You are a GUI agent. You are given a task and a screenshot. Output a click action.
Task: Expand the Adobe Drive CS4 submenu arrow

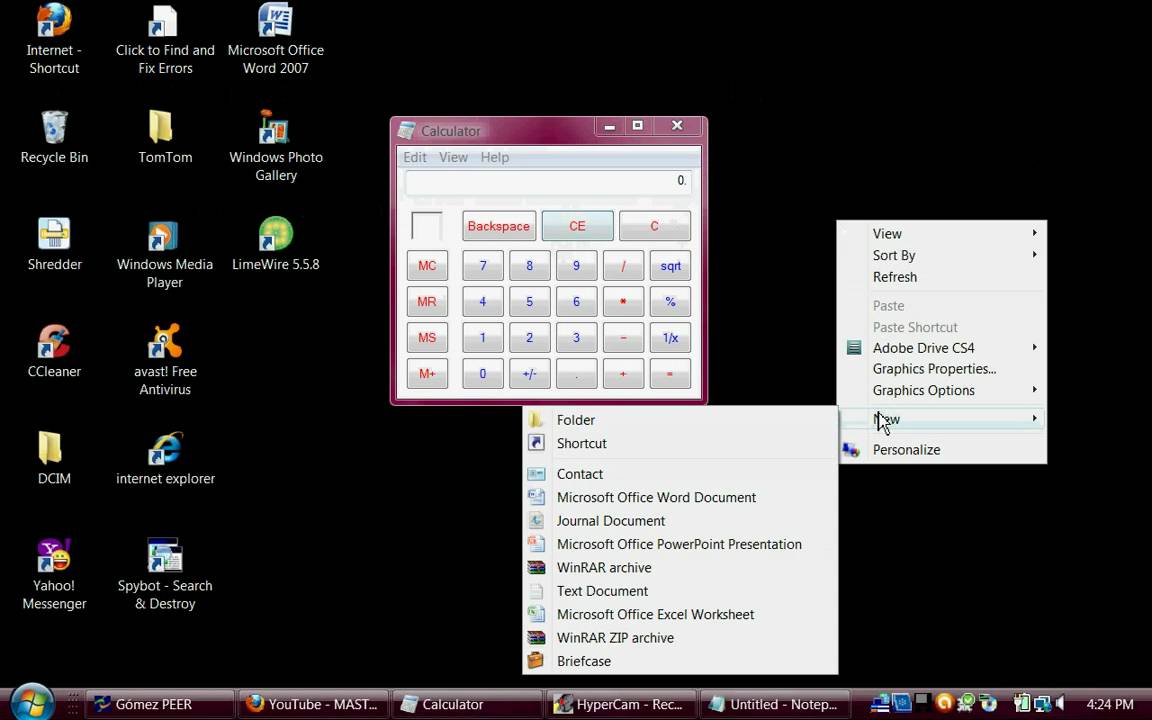(1034, 347)
